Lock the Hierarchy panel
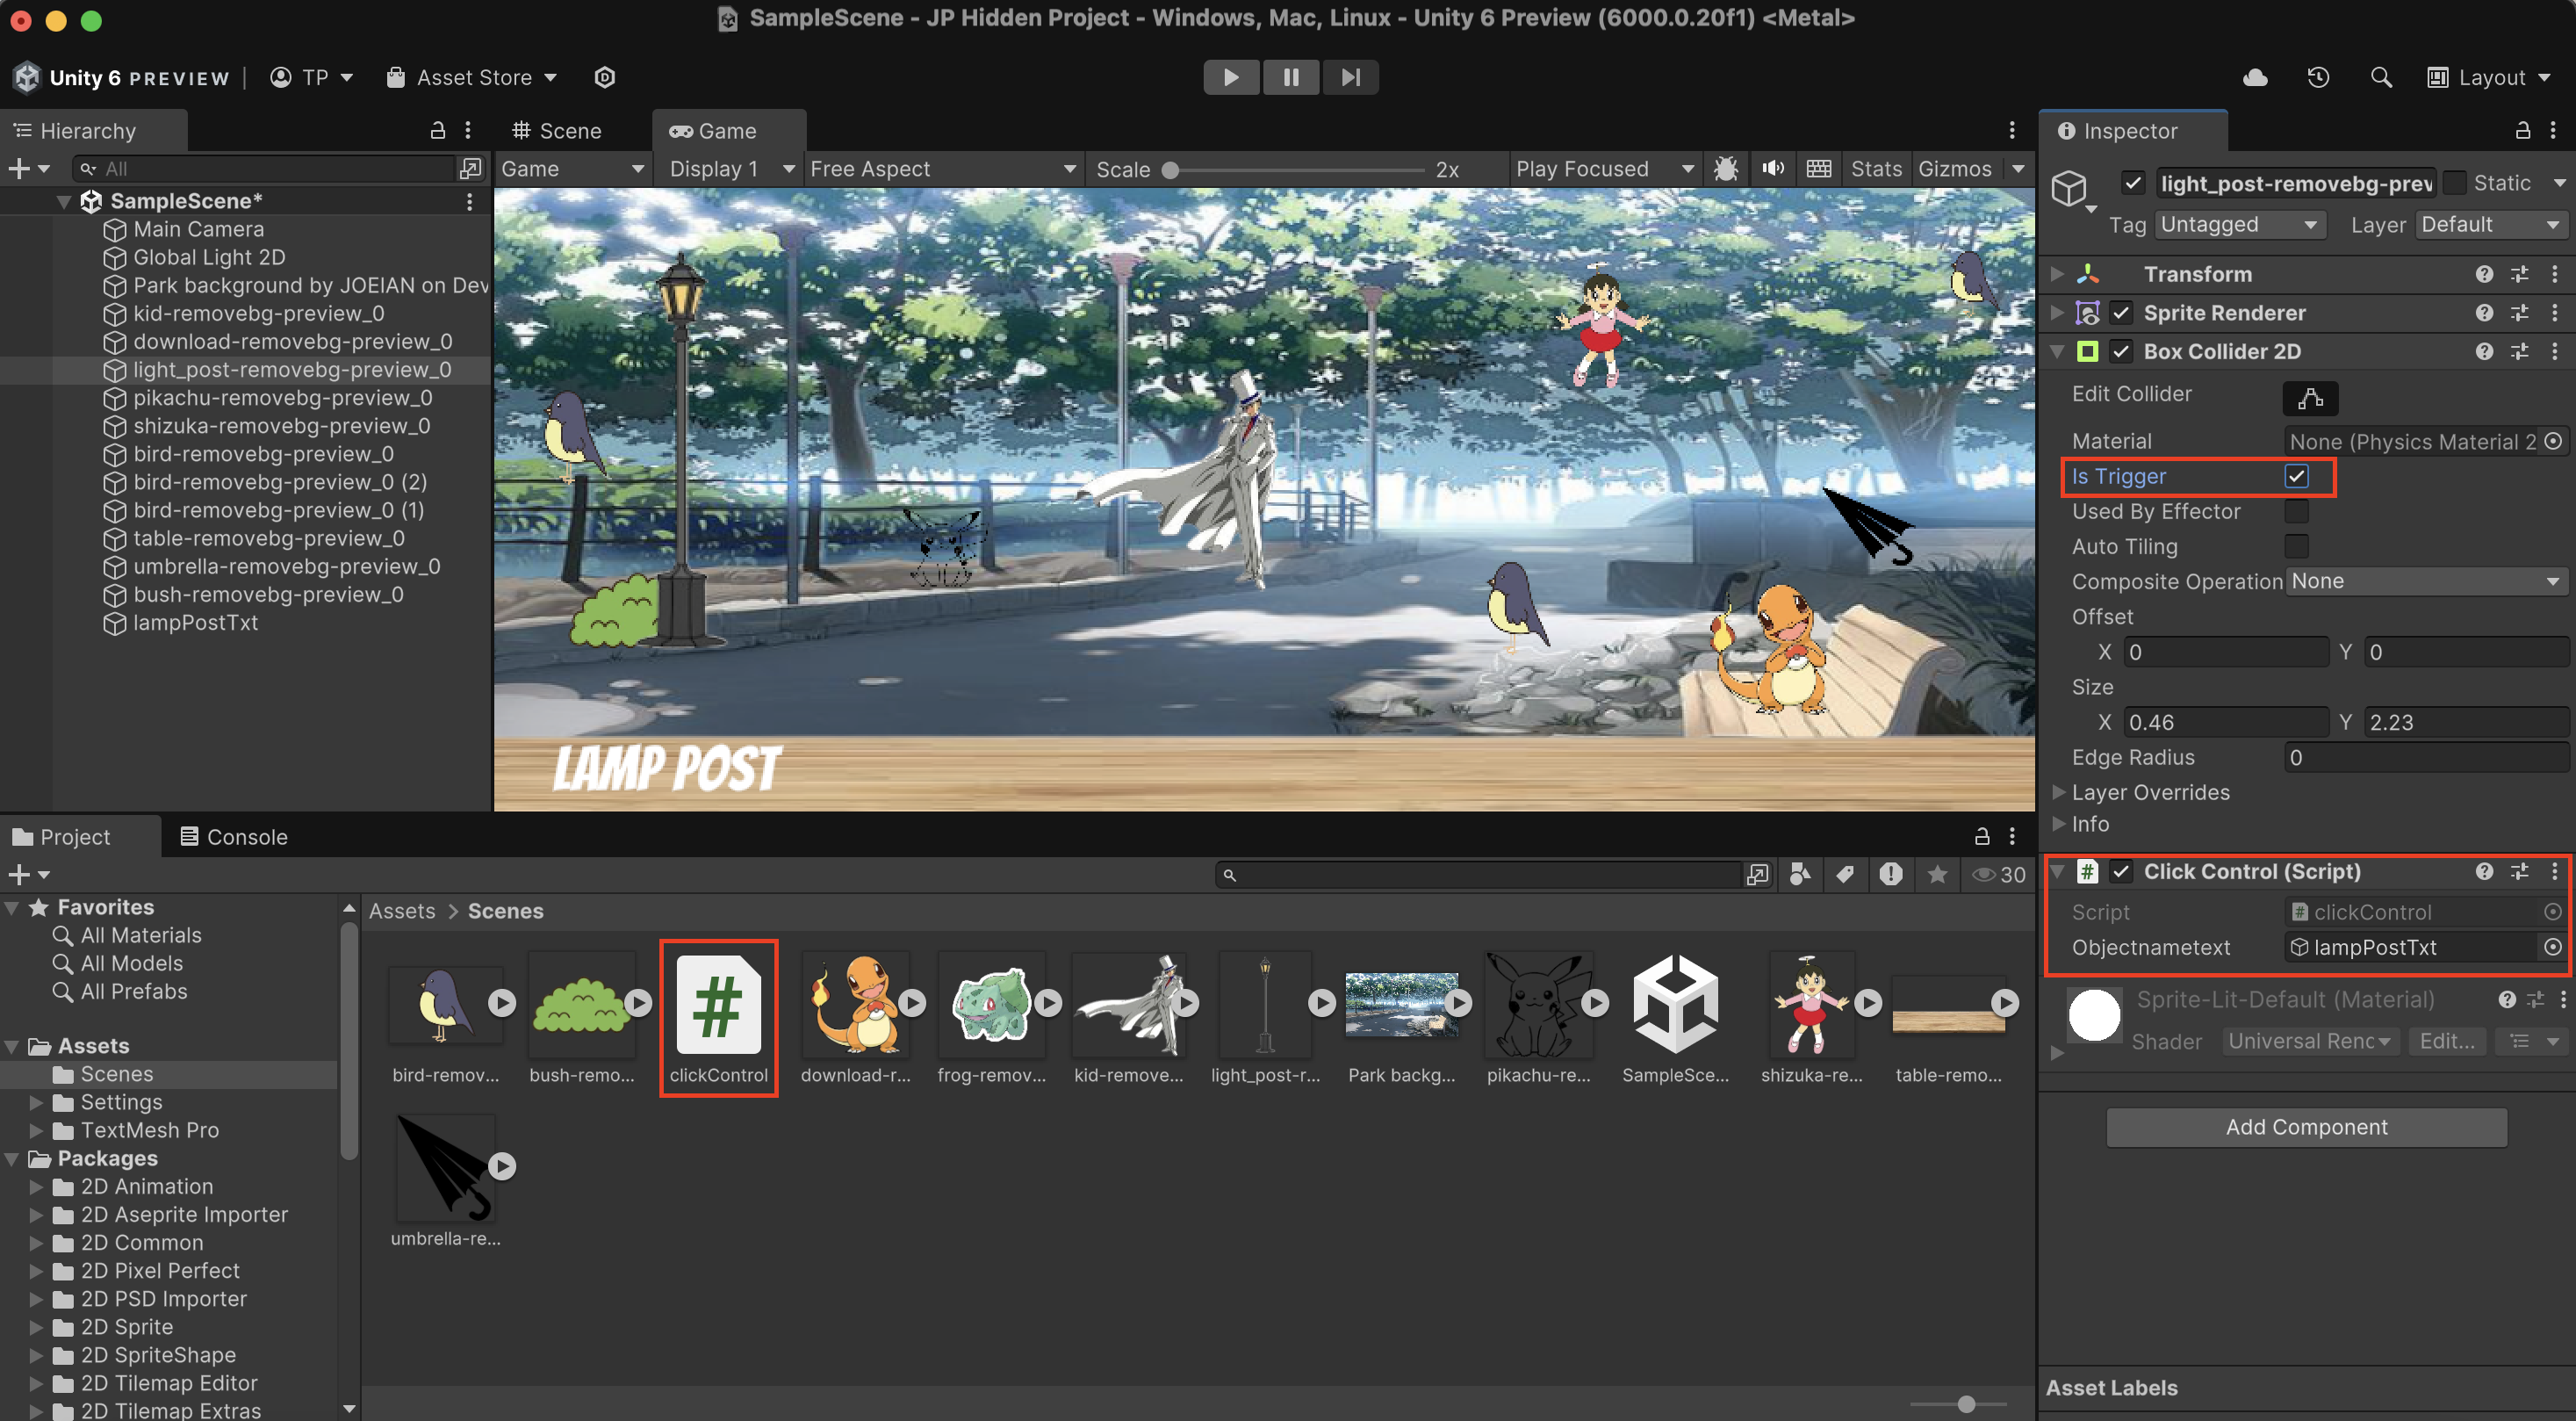Viewport: 2576px width, 1421px height. tap(437, 130)
